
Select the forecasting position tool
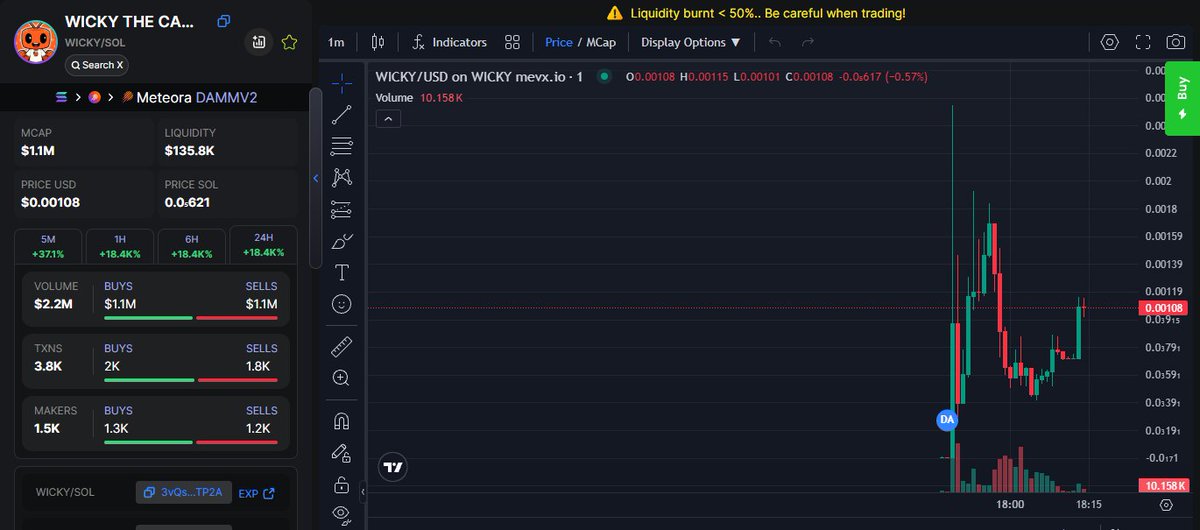tap(341, 209)
